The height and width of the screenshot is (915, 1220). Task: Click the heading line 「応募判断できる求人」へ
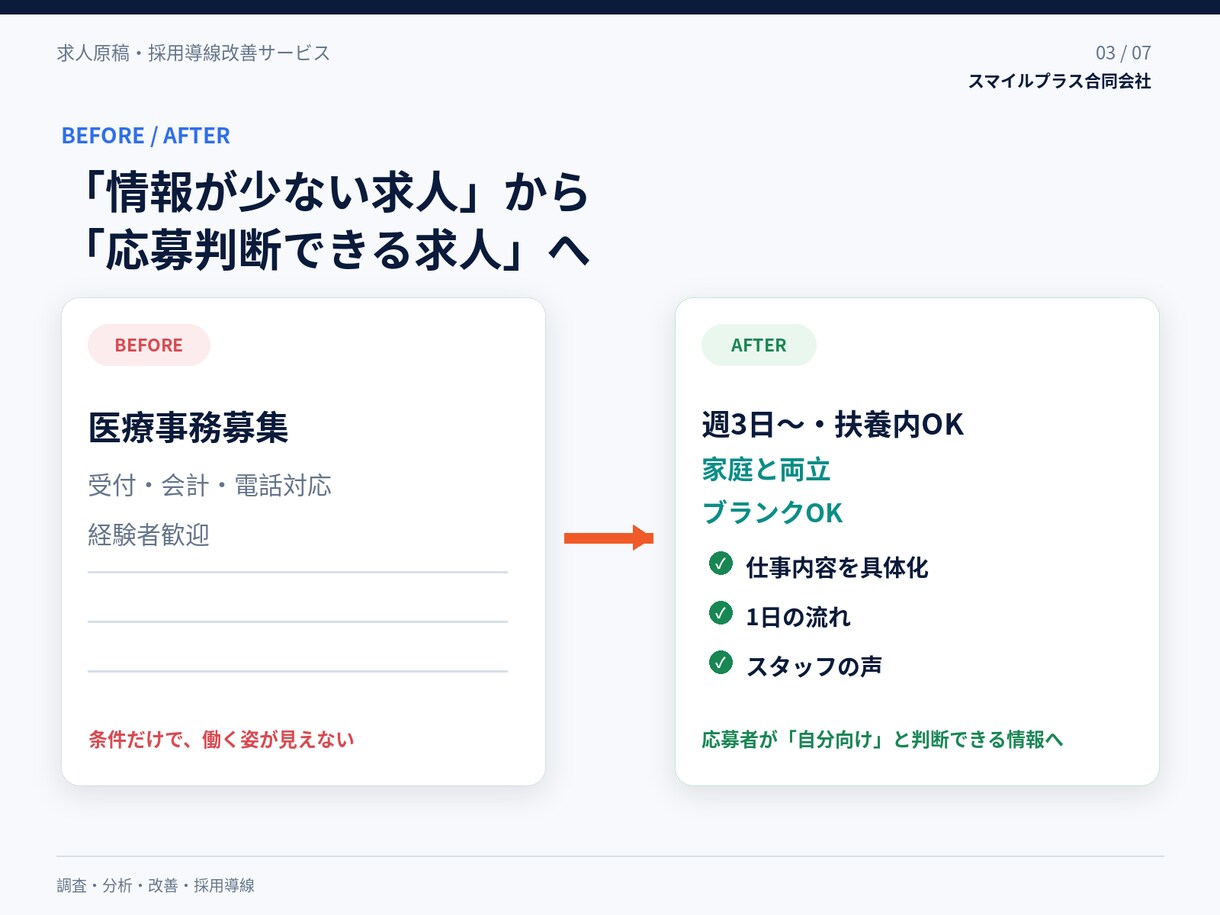coord(338,251)
